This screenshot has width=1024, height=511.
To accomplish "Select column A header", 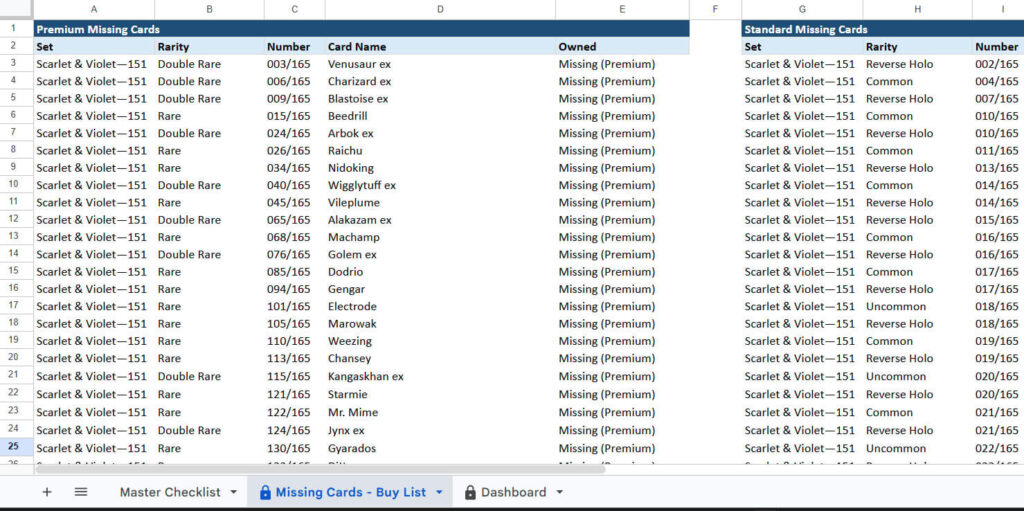I will click(x=94, y=9).
